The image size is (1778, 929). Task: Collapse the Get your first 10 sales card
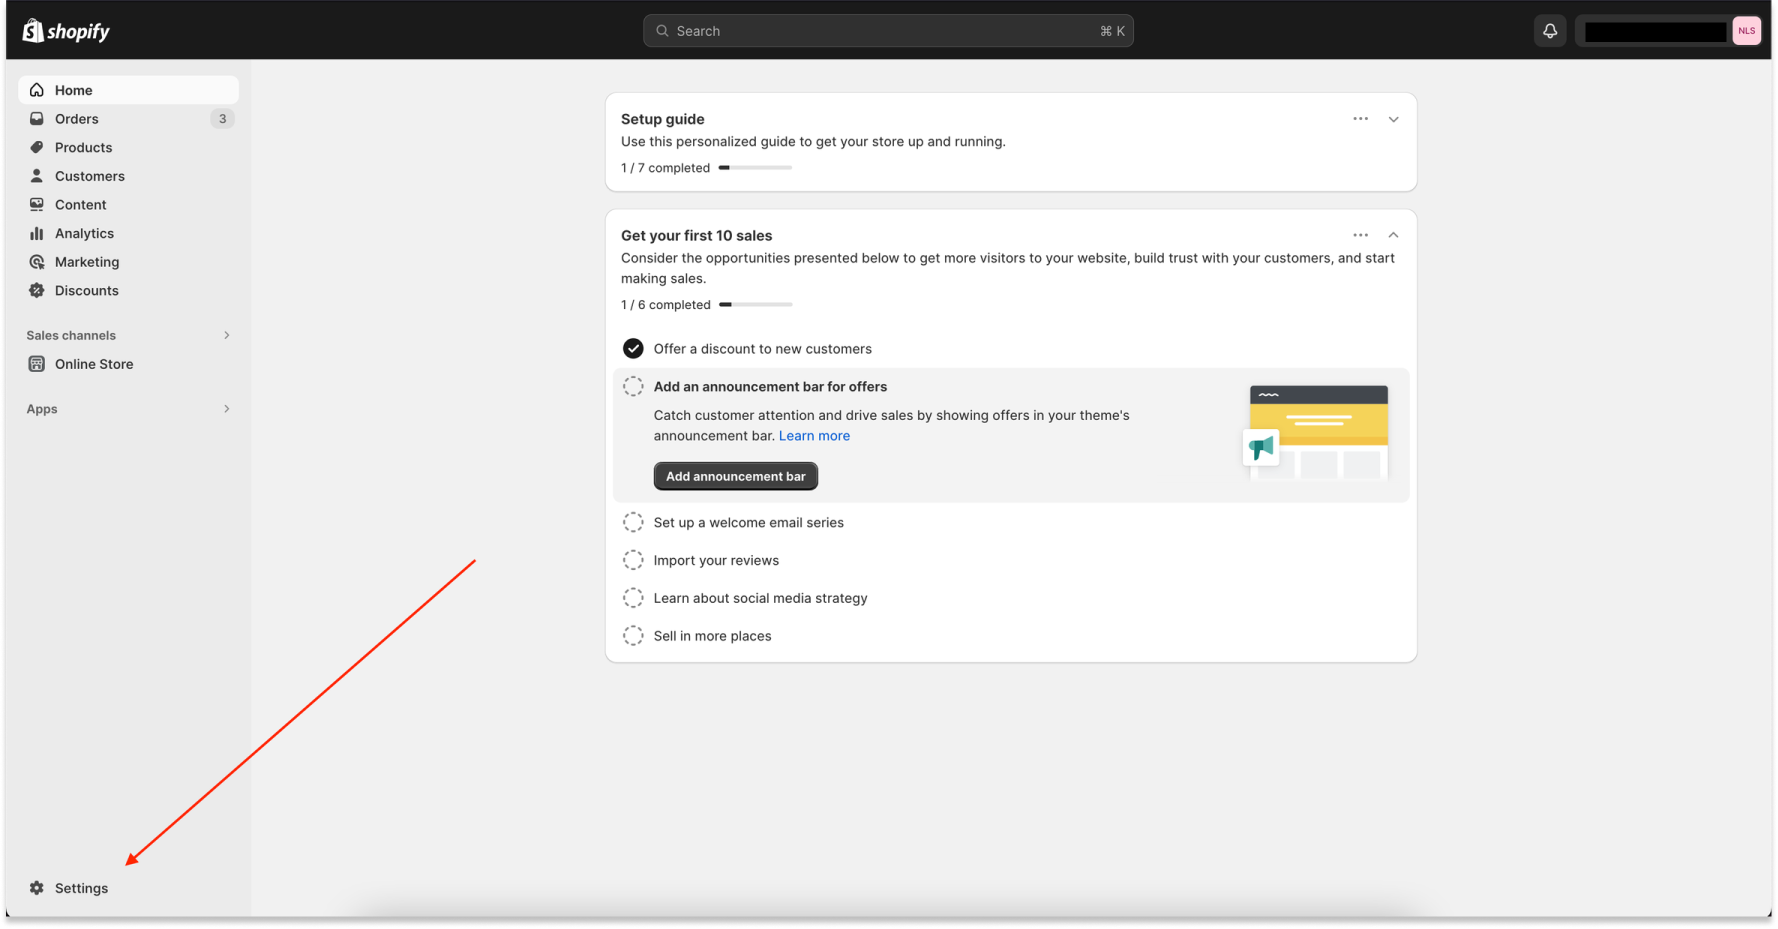[1393, 234]
